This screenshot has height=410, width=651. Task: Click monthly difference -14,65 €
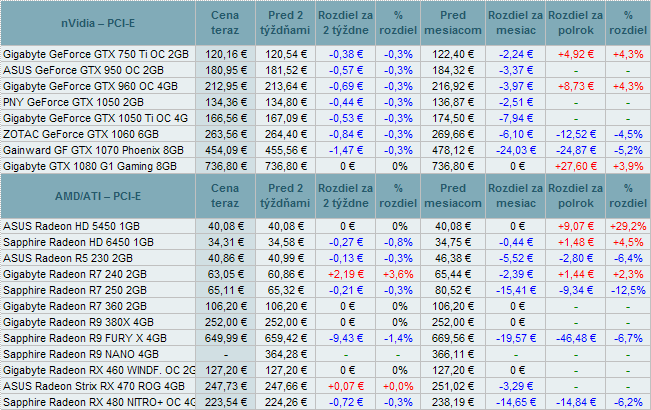pyautogui.click(x=516, y=402)
